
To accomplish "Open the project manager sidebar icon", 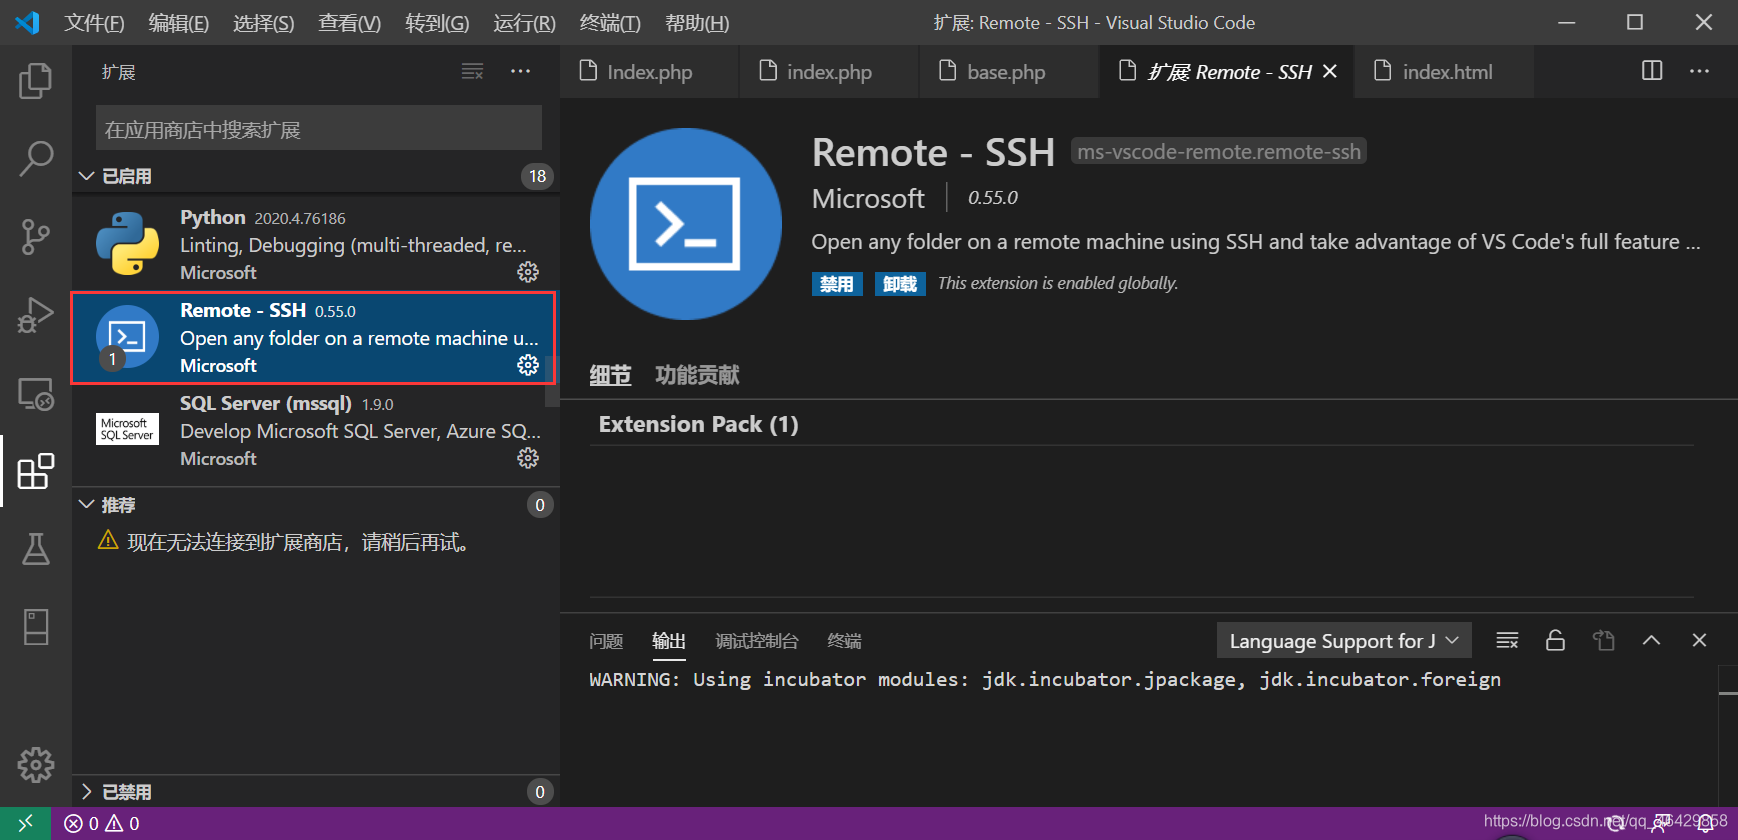I will point(36,627).
